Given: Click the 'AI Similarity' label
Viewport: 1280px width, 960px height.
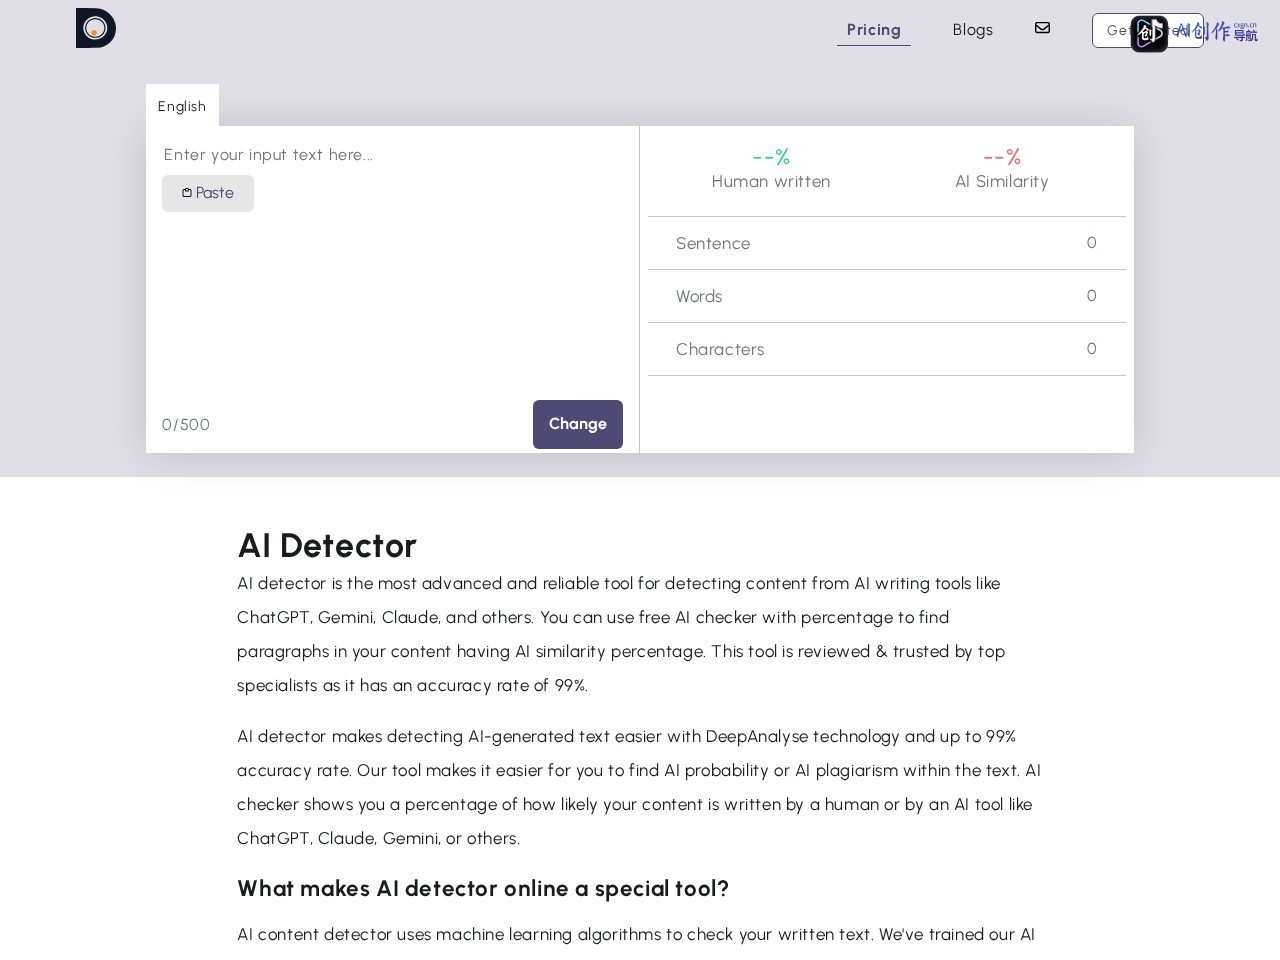Looking at the screenshot, I should click(1002, 181).
